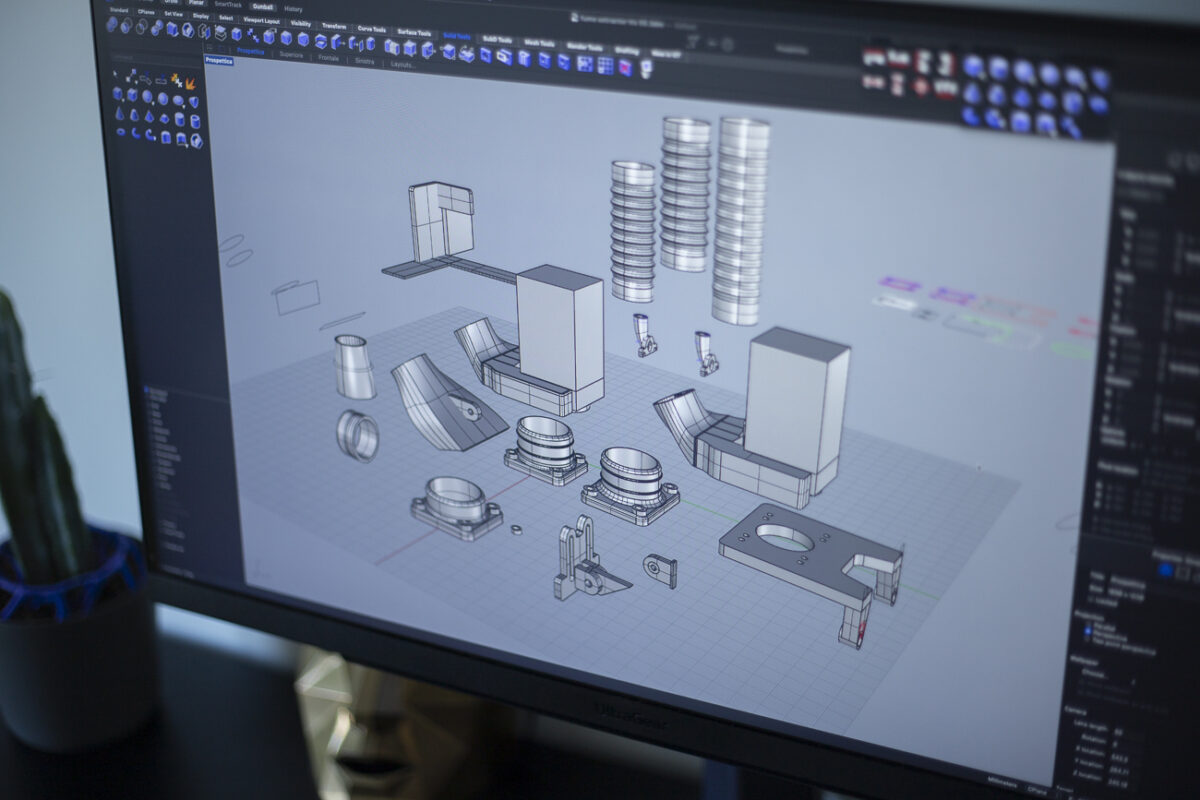Open the Surface Tools toolbar tab
The image size is (1200, 800).
coord(414,33)
